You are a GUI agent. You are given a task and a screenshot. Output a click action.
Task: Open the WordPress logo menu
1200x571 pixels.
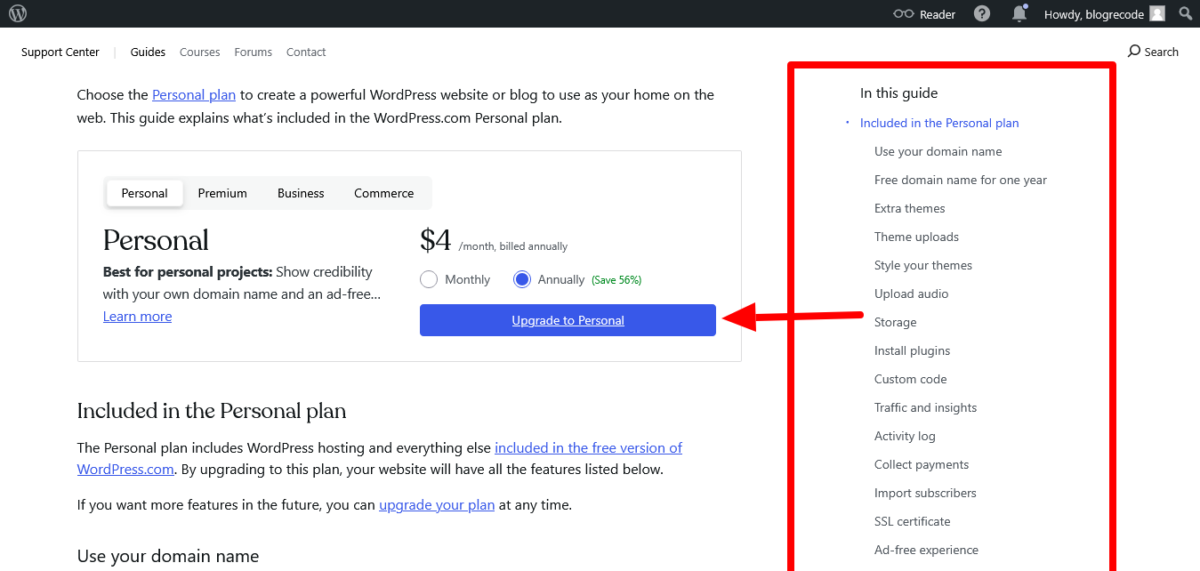click(x=17, y=14)
